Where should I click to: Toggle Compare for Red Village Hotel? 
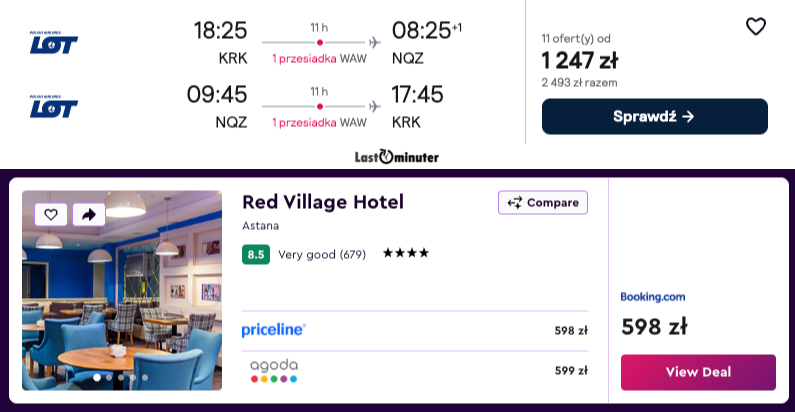(543, 202)
